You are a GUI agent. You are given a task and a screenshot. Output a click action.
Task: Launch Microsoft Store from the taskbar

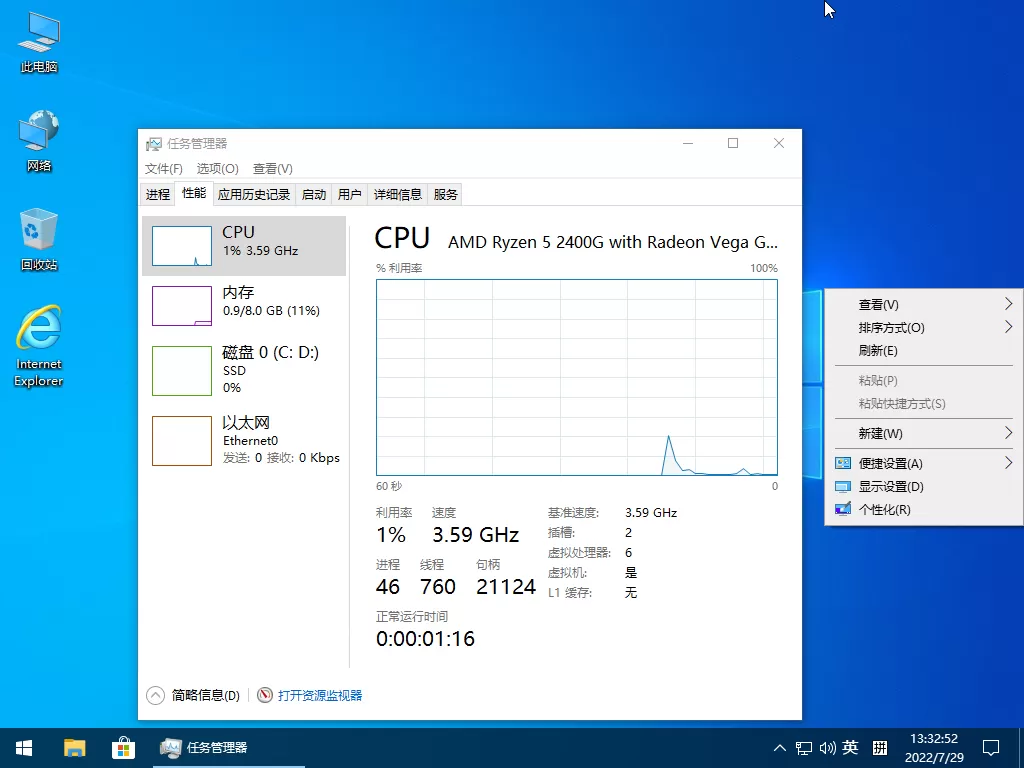click(123, 747)
